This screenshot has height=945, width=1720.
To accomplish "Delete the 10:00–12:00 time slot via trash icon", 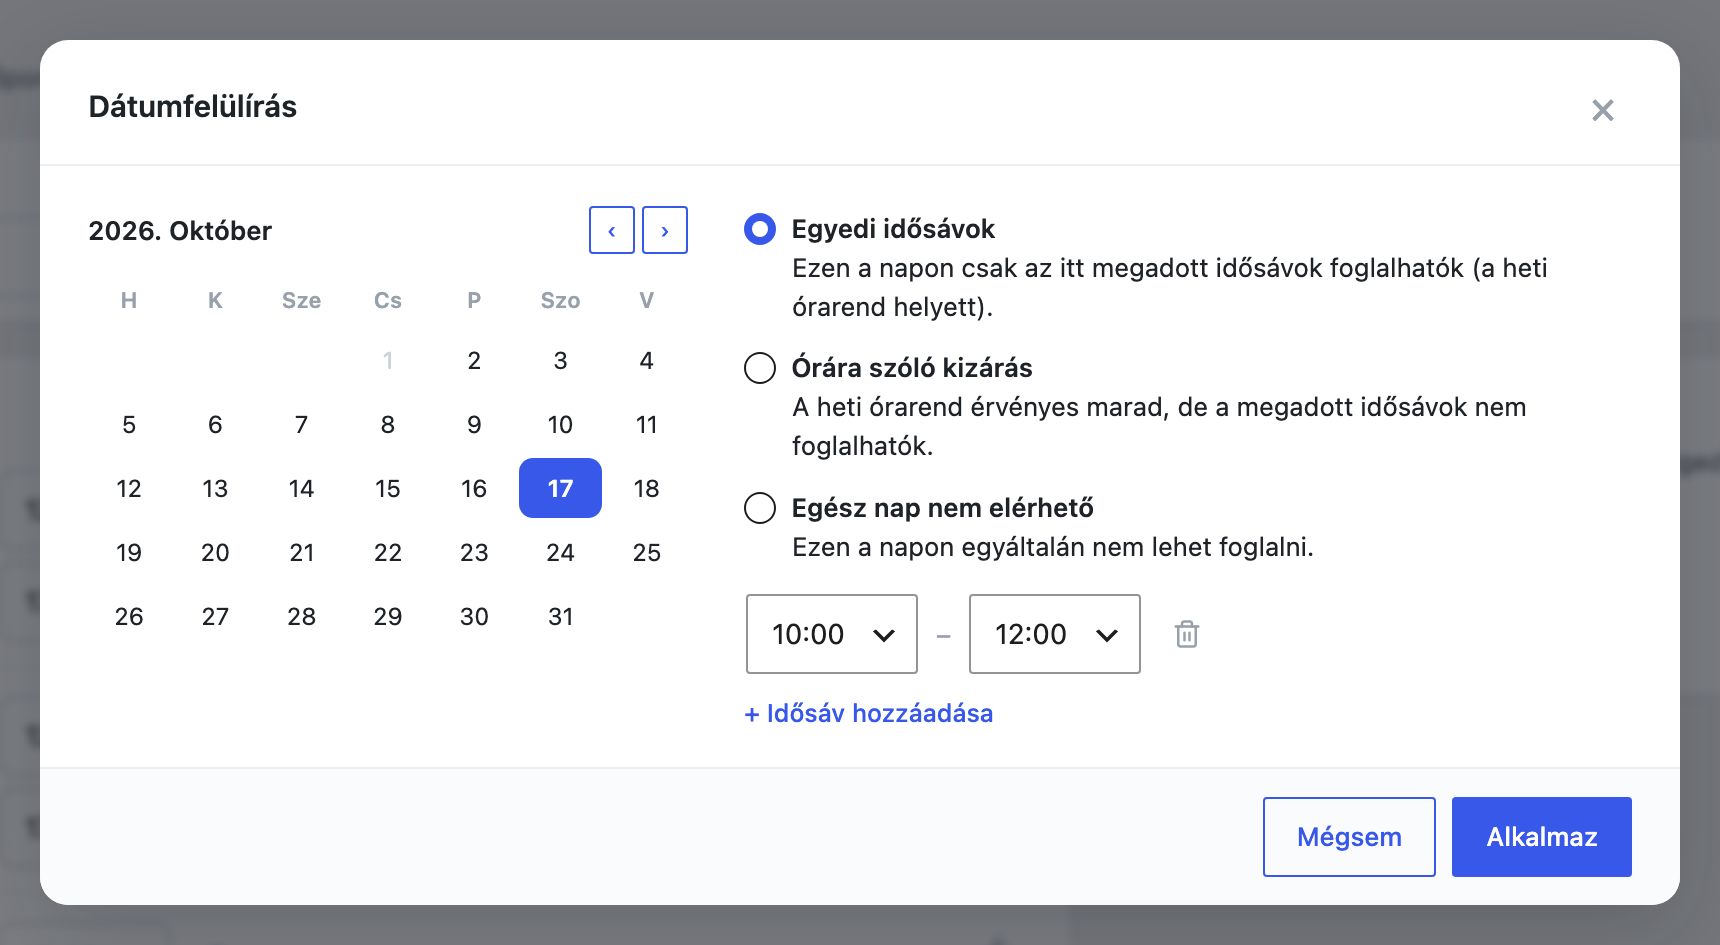I will click(x=1187, y=634).
